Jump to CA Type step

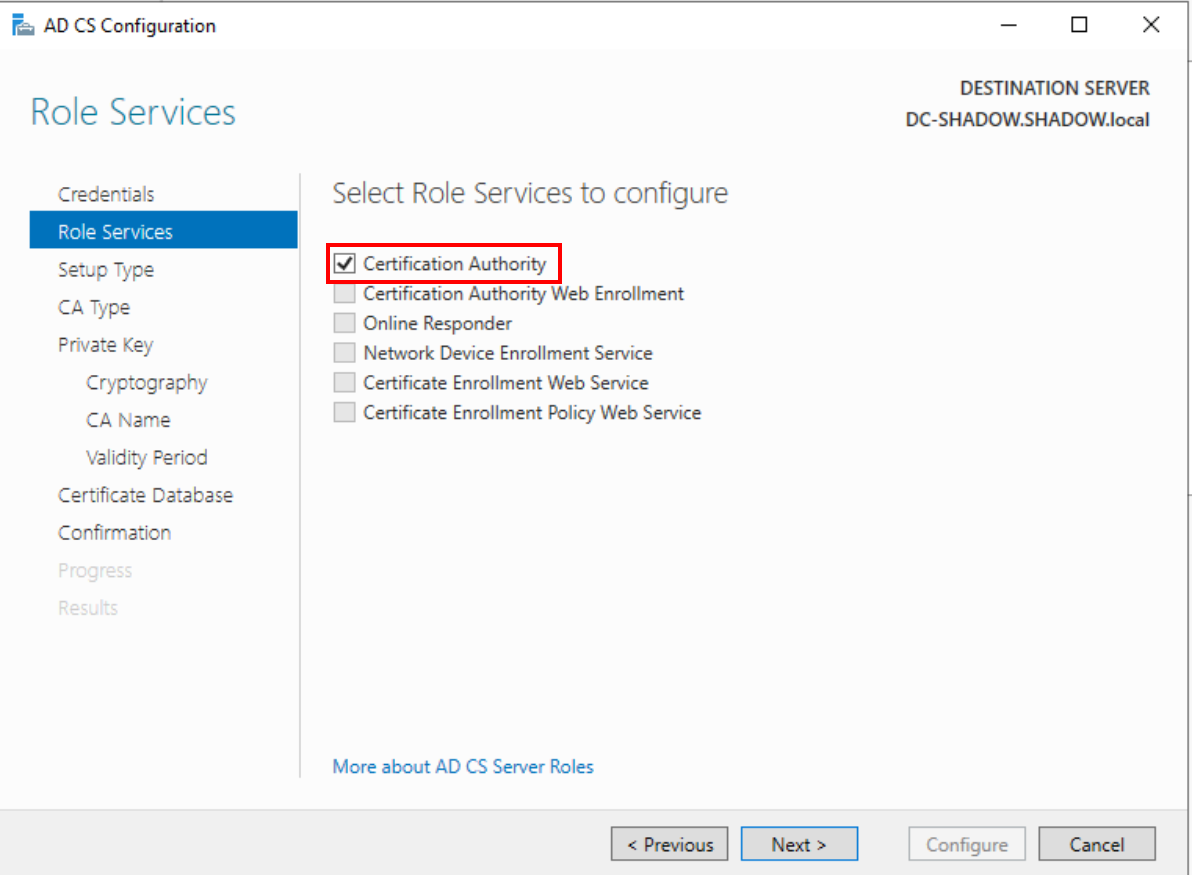(94, 308)
